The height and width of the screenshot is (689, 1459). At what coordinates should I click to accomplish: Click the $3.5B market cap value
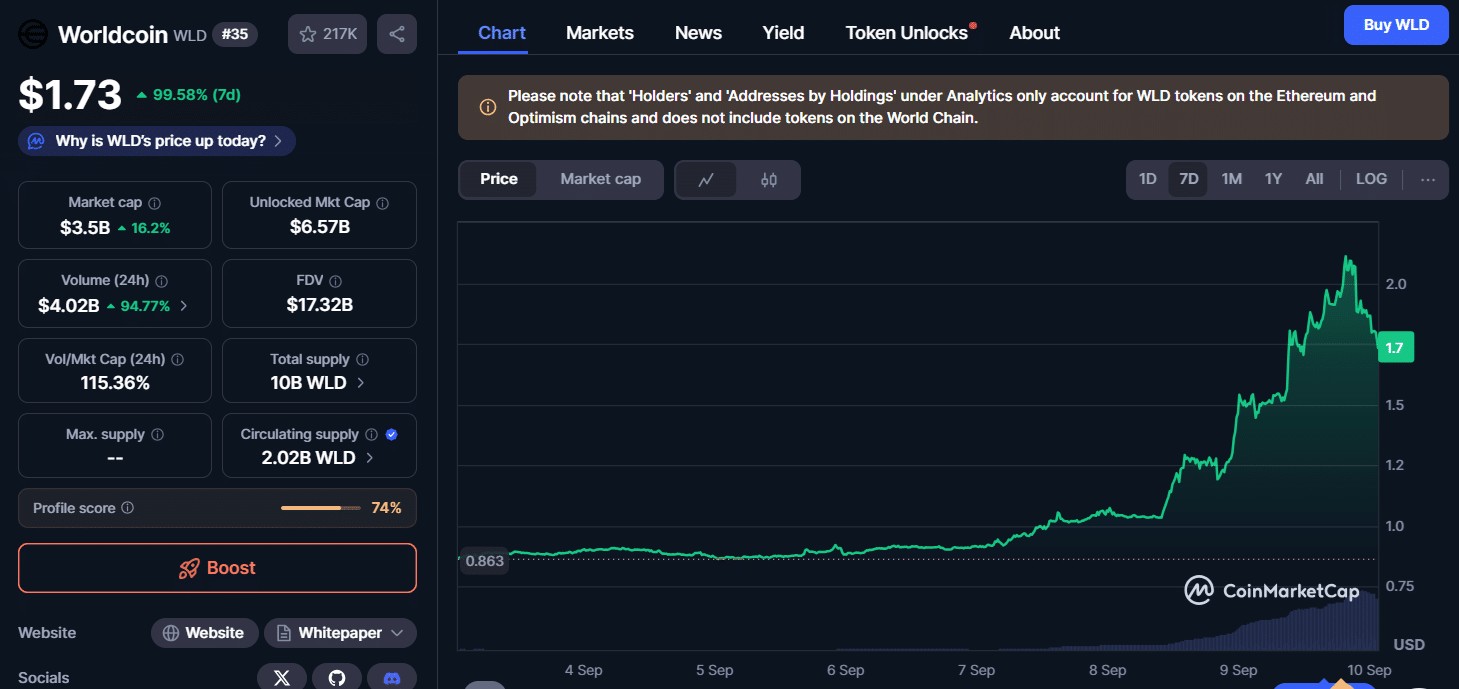[x=85, y=227]
